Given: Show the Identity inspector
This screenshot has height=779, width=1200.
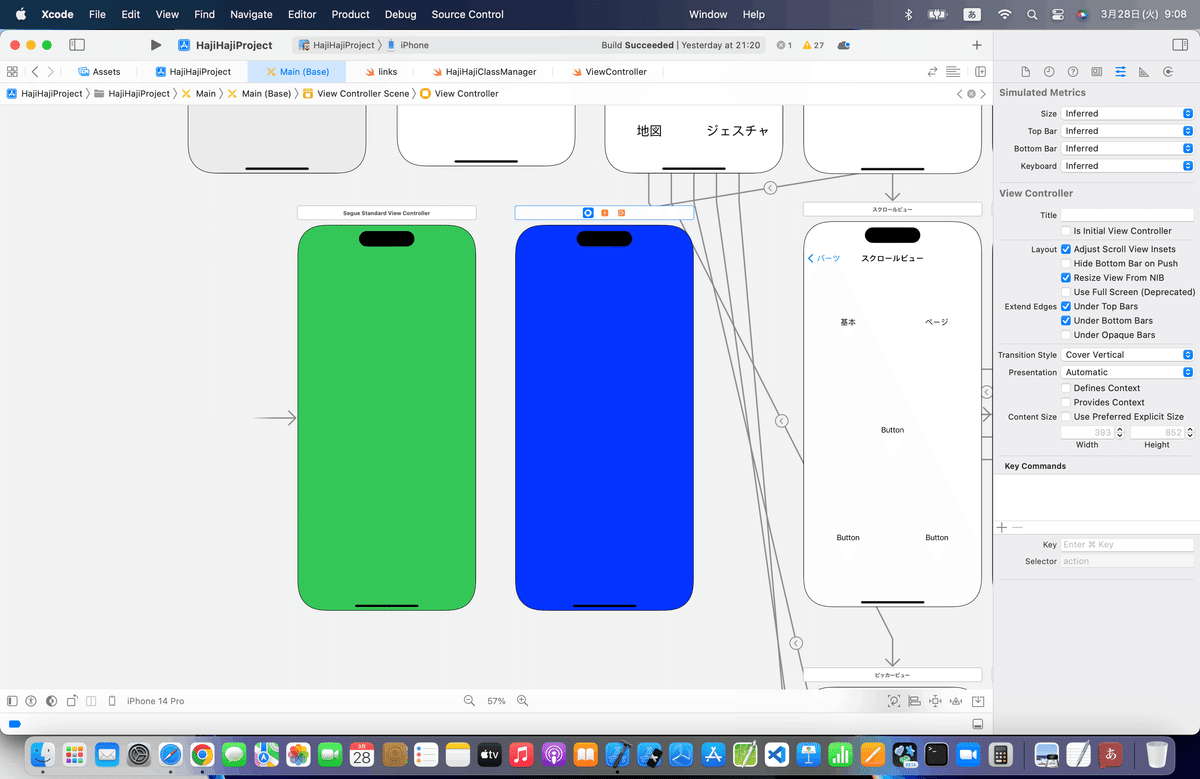Looking at the screenshot, I should pyautogui.click(x=1097, y=72).
